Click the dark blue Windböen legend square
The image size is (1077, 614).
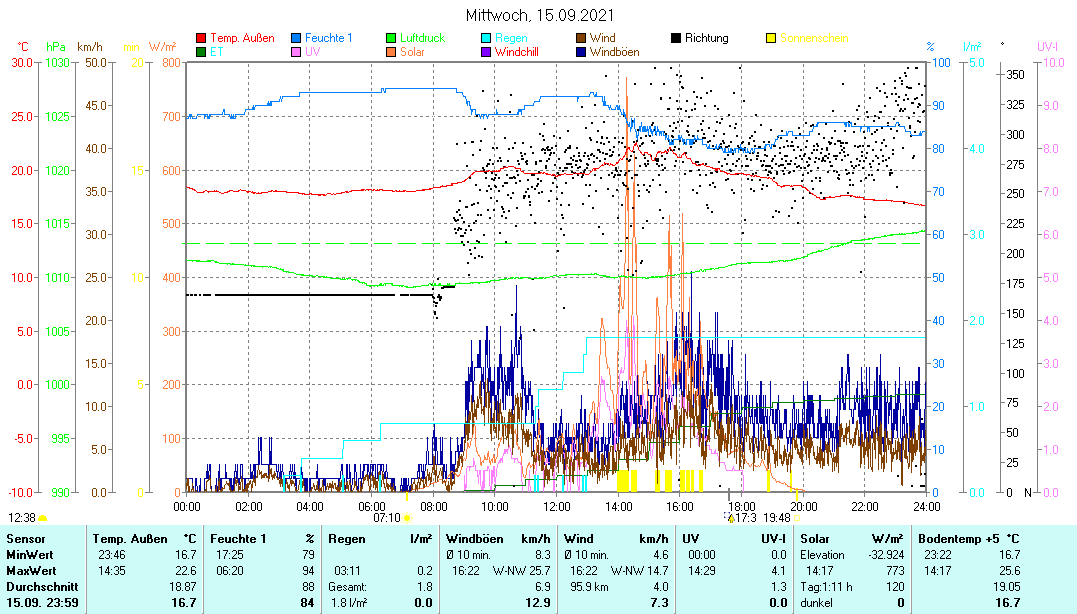tap(581, 52)
